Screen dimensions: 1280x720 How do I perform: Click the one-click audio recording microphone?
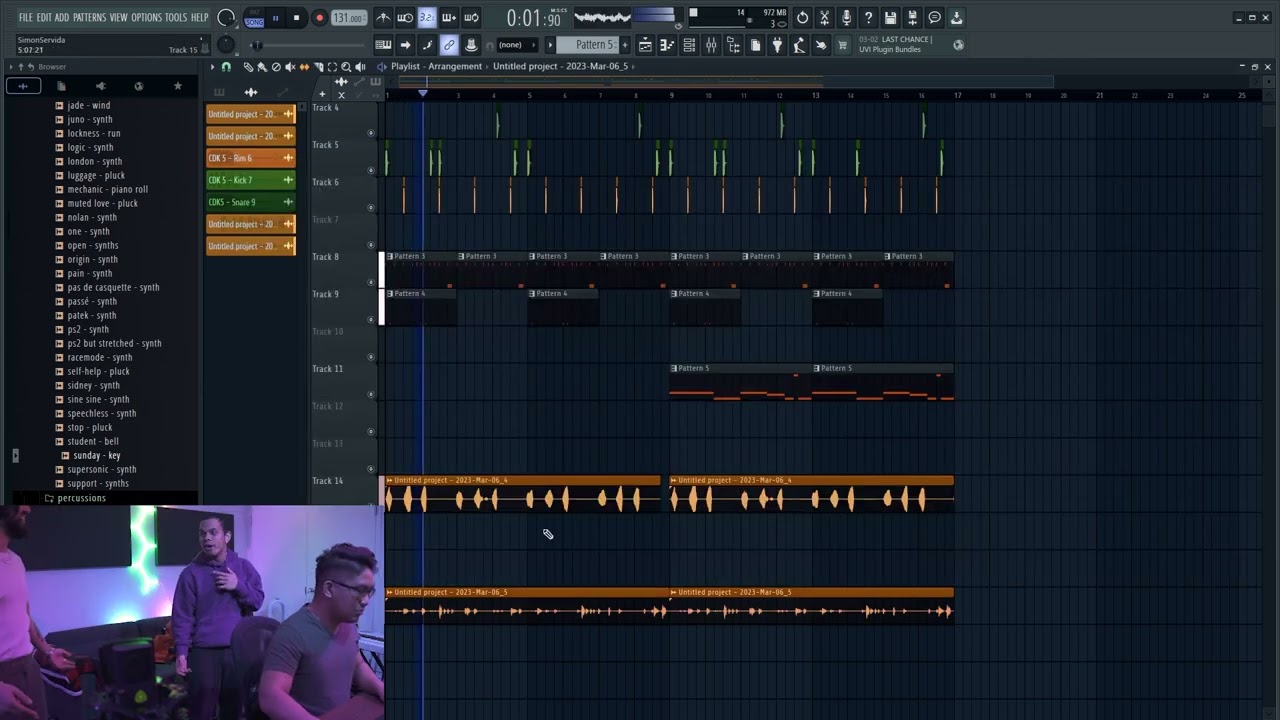(846, 17)
